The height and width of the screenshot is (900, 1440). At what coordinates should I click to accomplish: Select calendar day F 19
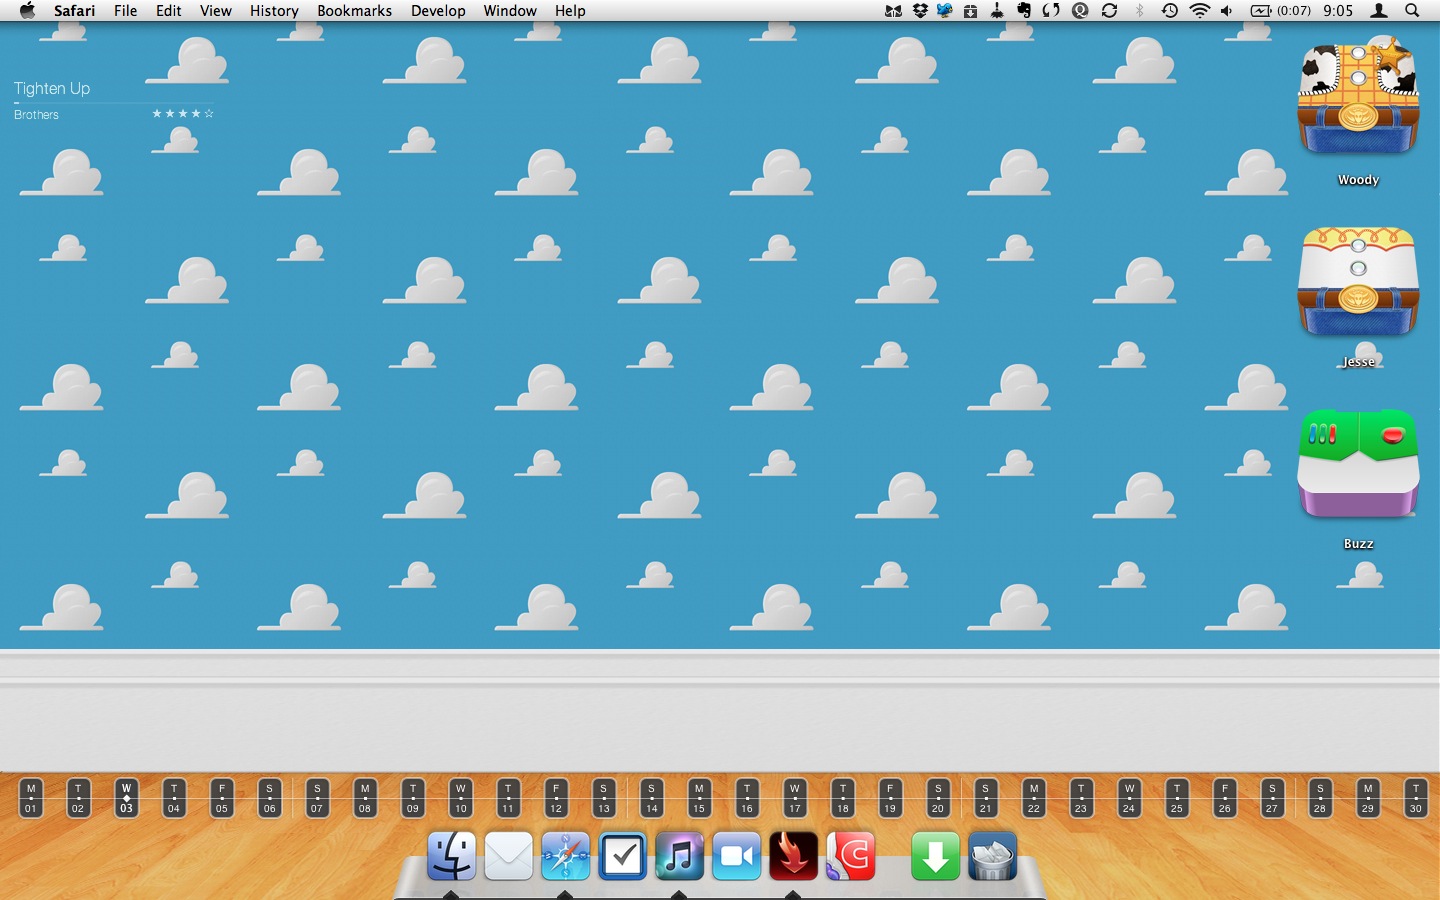click(x=890, y=798)
